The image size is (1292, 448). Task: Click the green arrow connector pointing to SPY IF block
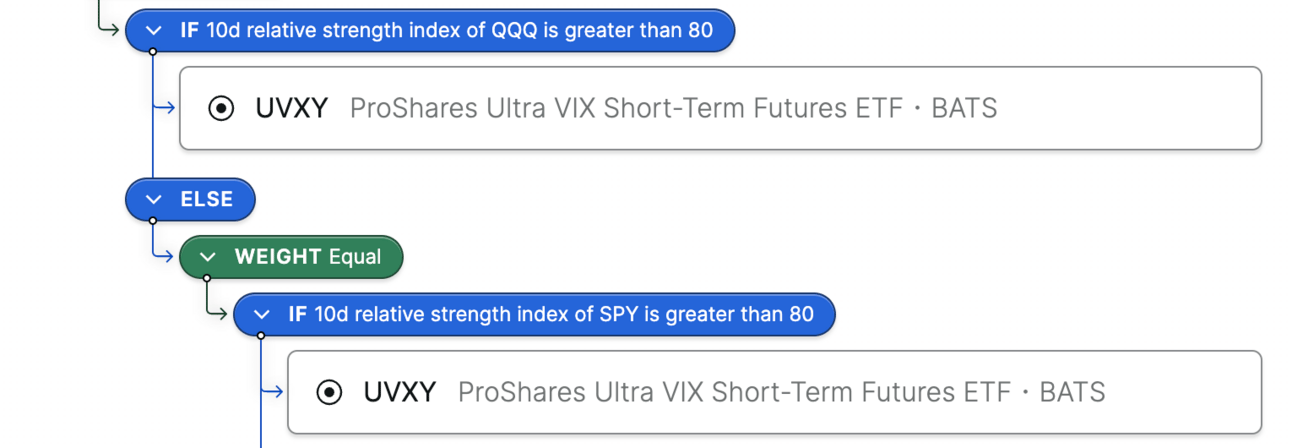217,313
